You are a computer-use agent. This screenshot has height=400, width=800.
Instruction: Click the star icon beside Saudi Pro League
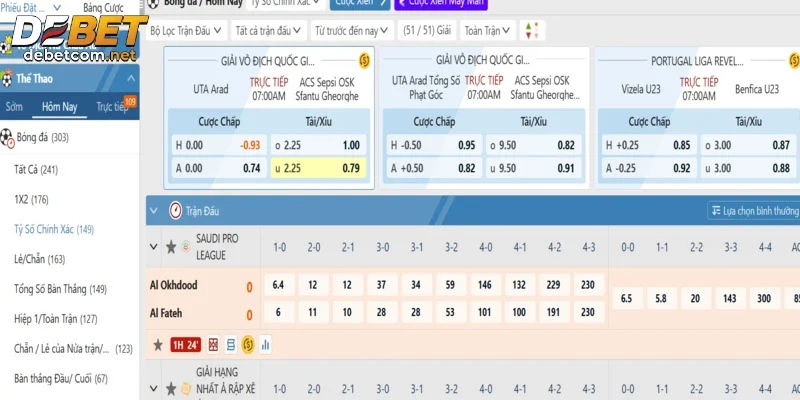[x=171, y=246]
